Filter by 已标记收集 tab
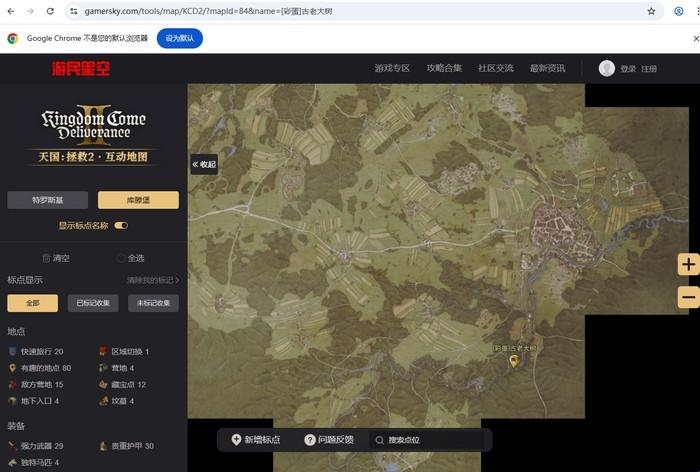700x472 pixels. (x=93, y=303)
